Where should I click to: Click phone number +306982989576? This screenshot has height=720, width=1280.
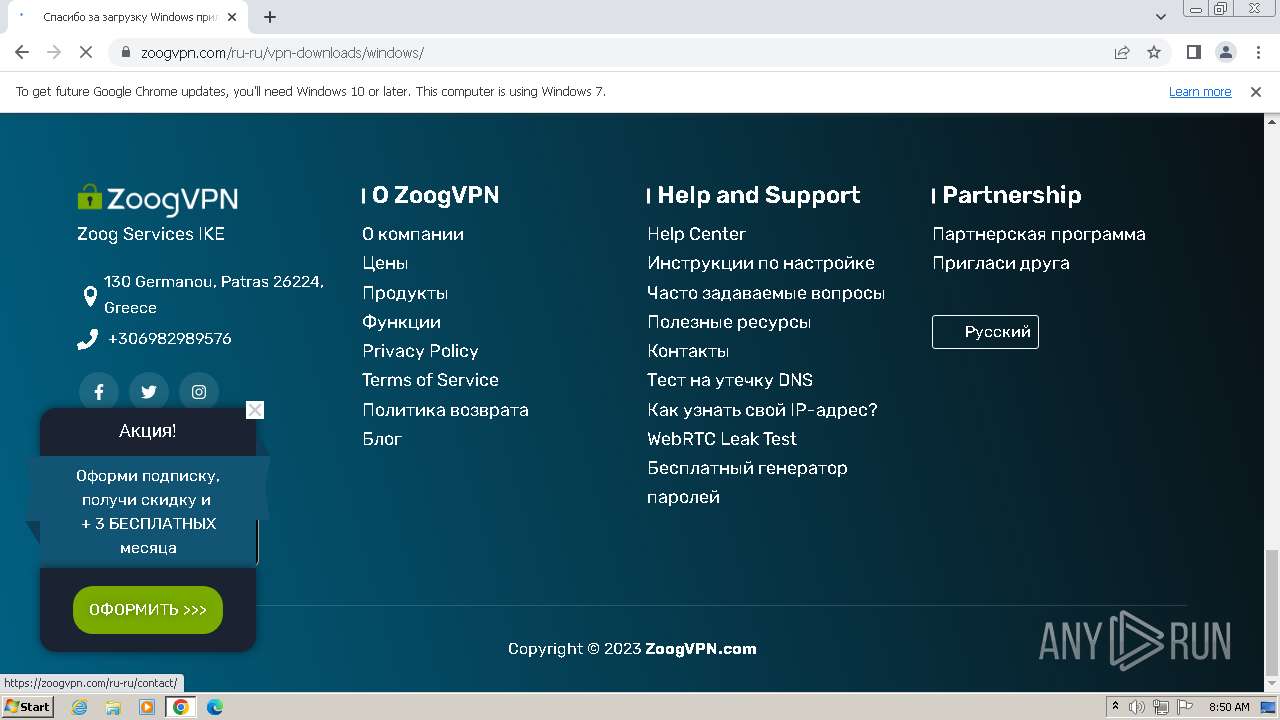tap(169, 339)
